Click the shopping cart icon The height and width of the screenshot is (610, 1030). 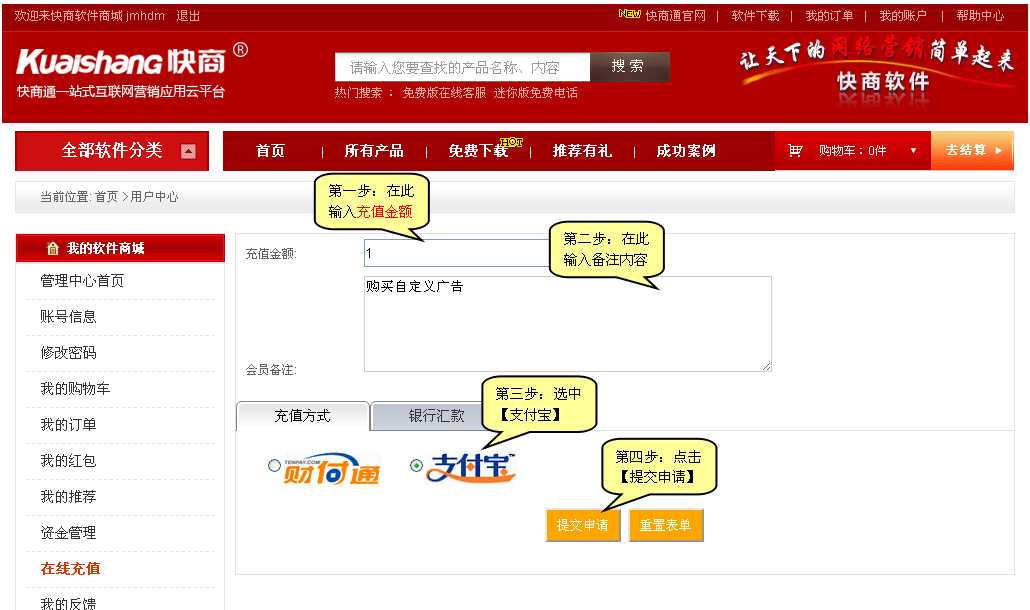point(795,151)
